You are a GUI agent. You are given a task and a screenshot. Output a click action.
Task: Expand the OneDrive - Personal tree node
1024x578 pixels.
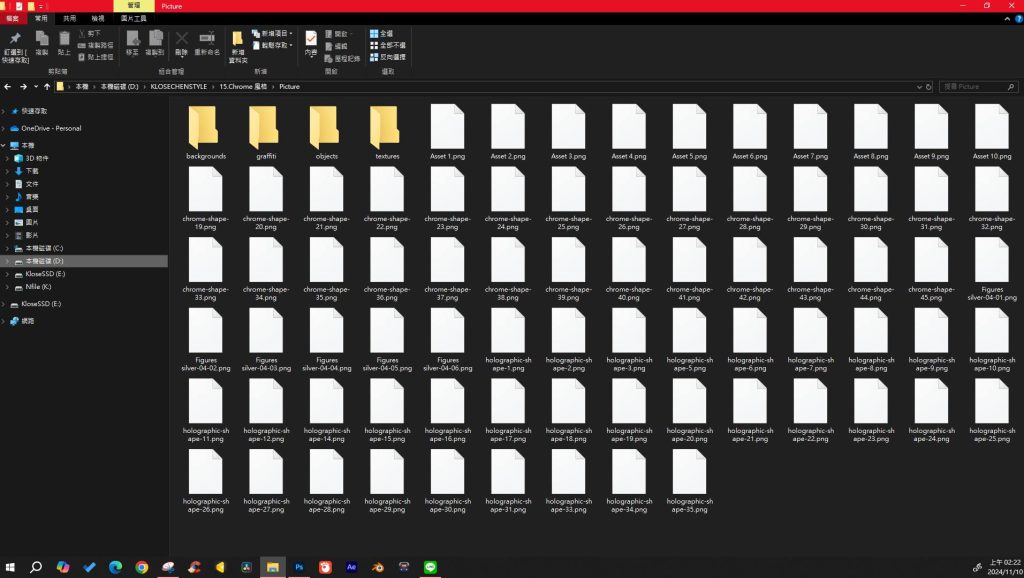4,128
